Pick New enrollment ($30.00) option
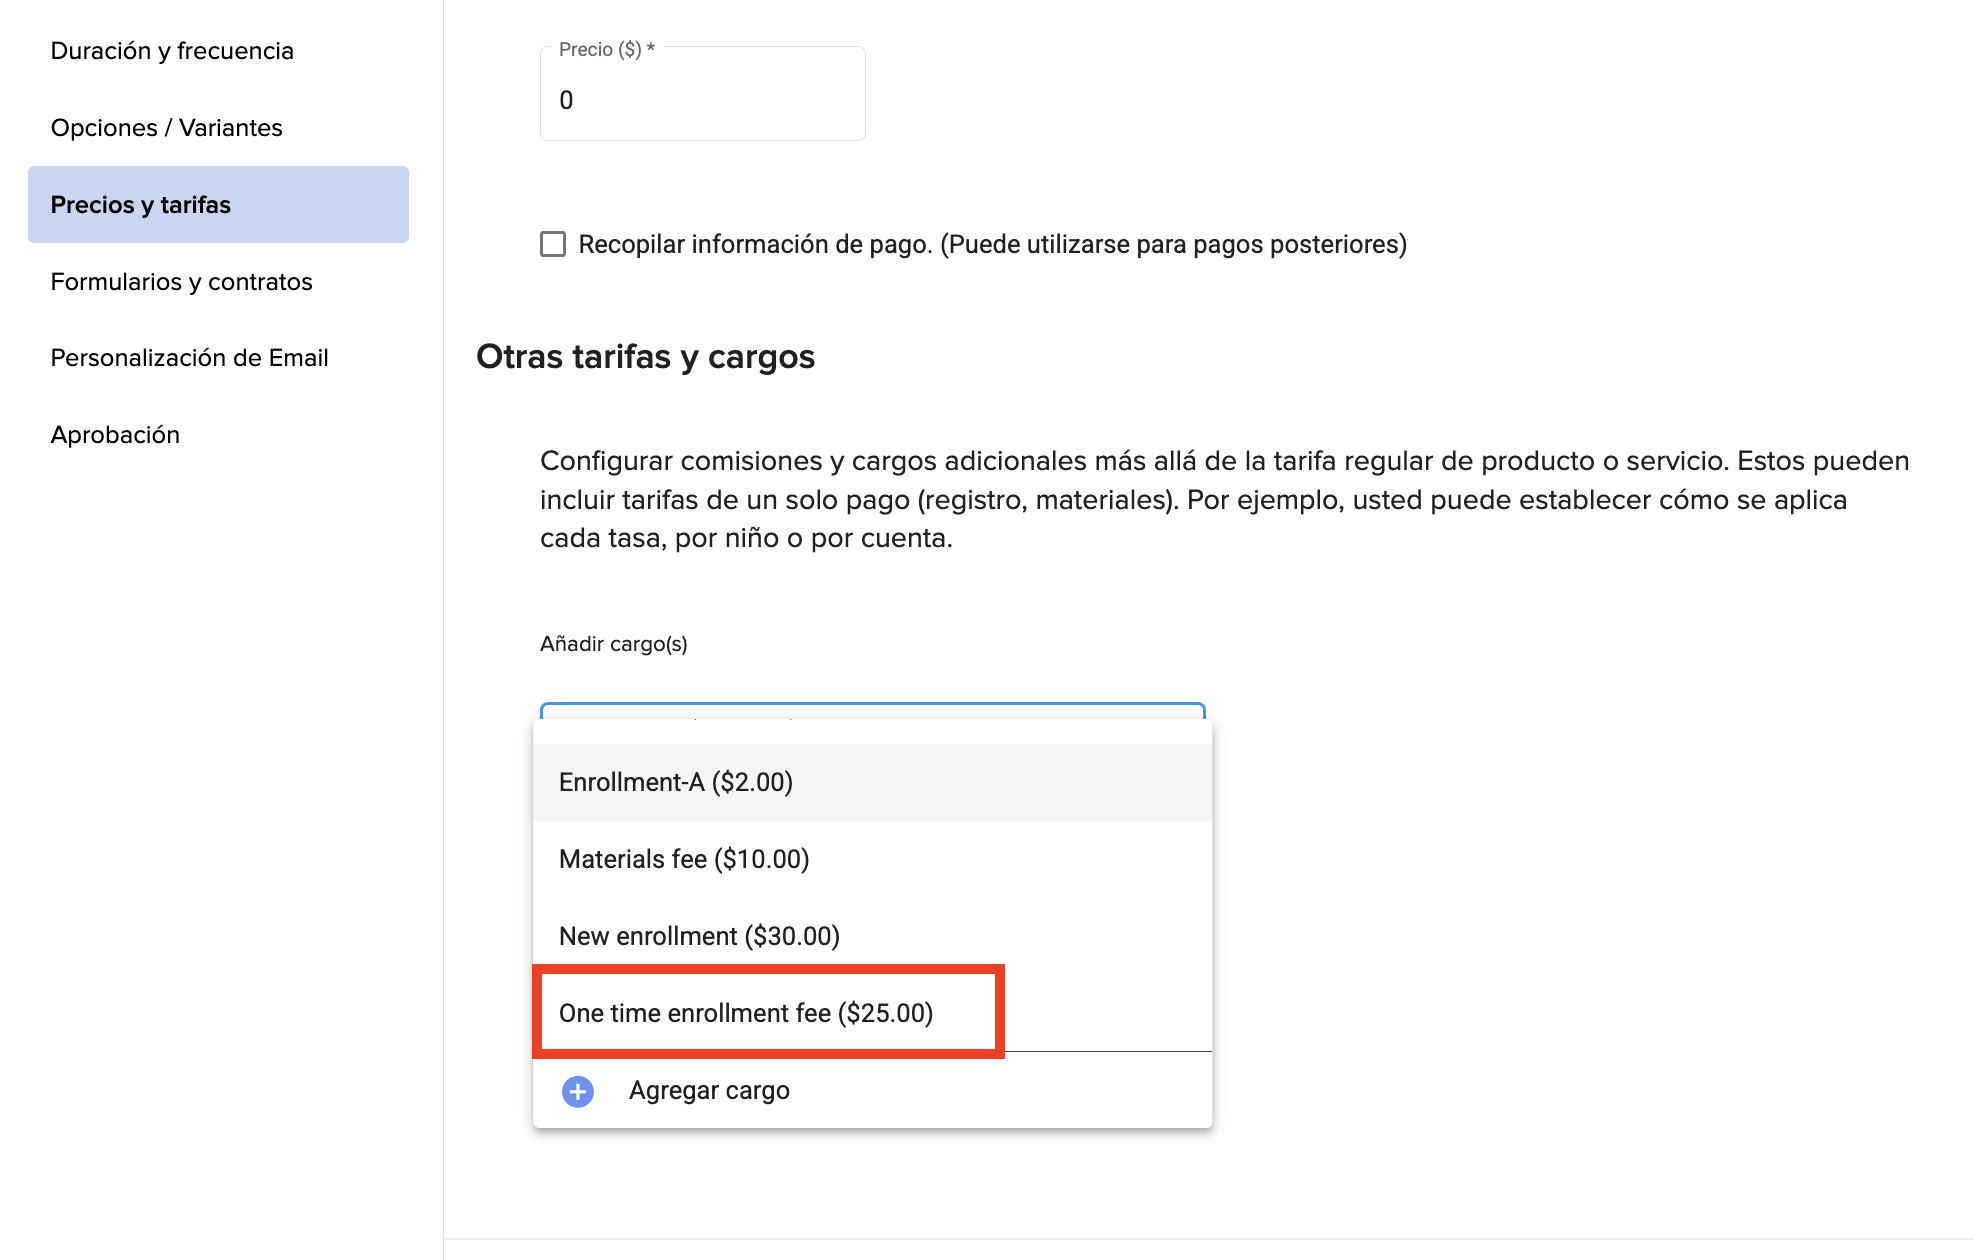This screenshot has height=1260, width=1974. (699, 936)
